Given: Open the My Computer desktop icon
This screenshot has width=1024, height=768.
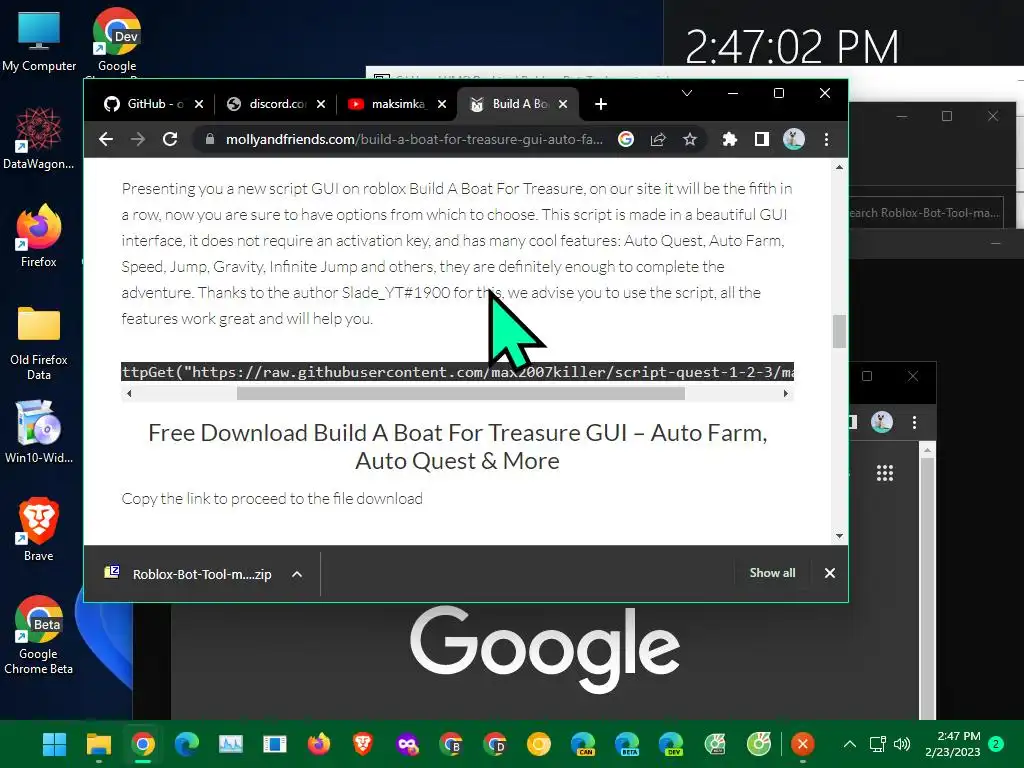Looking at the screenshot, I should tap(39, 42).
